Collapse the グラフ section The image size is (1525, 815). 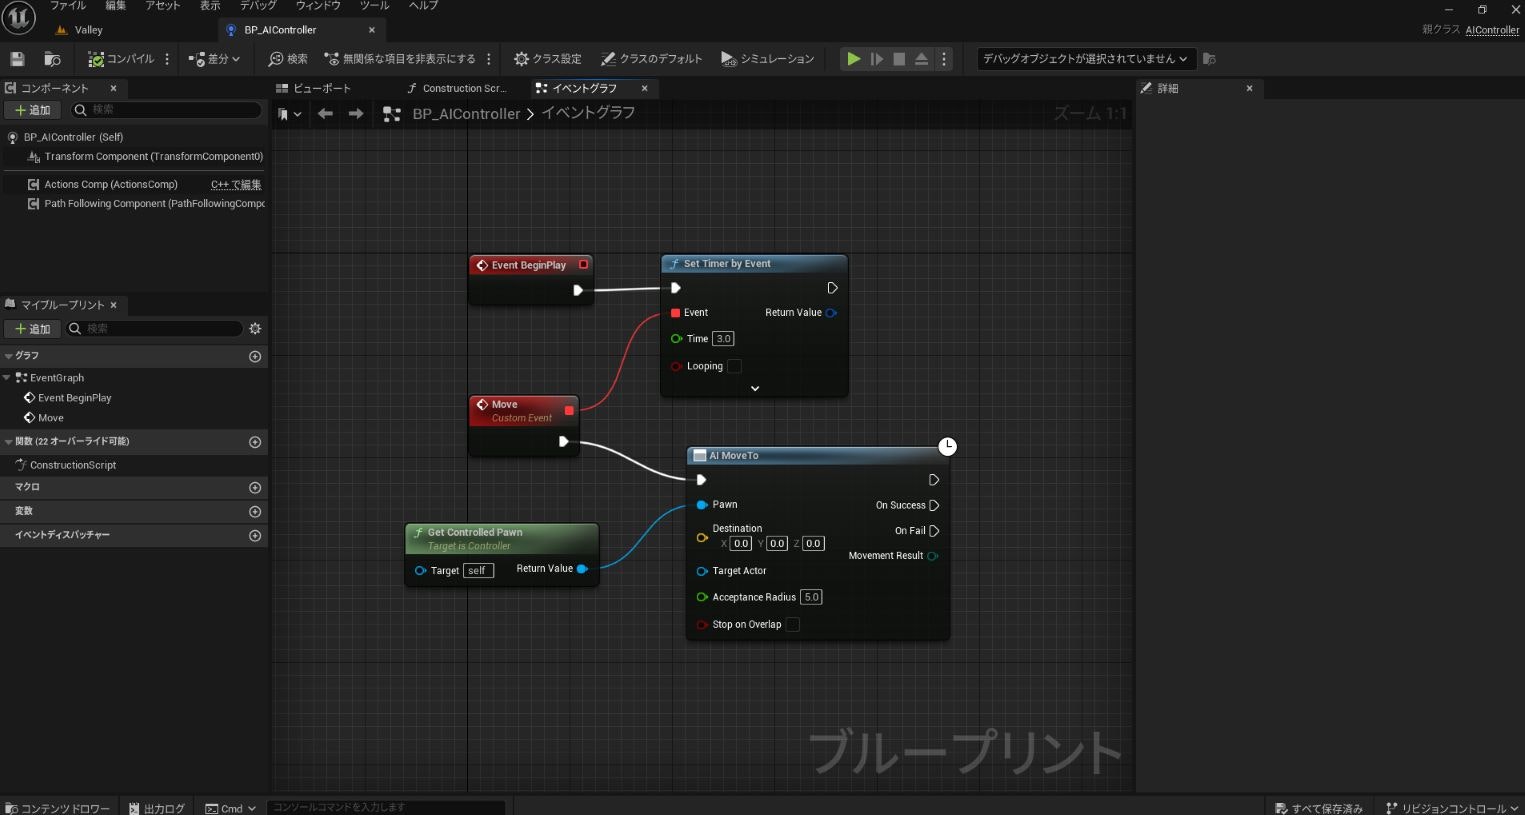coord(9,356)
